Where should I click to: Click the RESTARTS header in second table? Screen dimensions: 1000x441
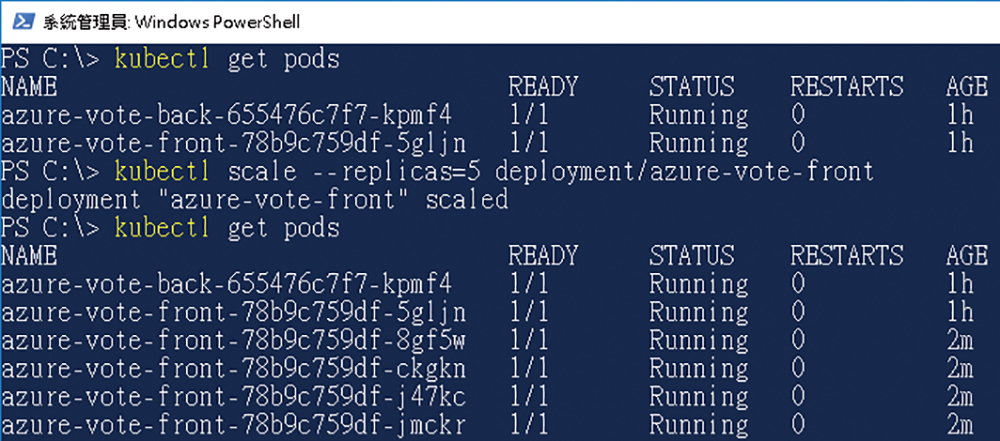click(847, 255)
